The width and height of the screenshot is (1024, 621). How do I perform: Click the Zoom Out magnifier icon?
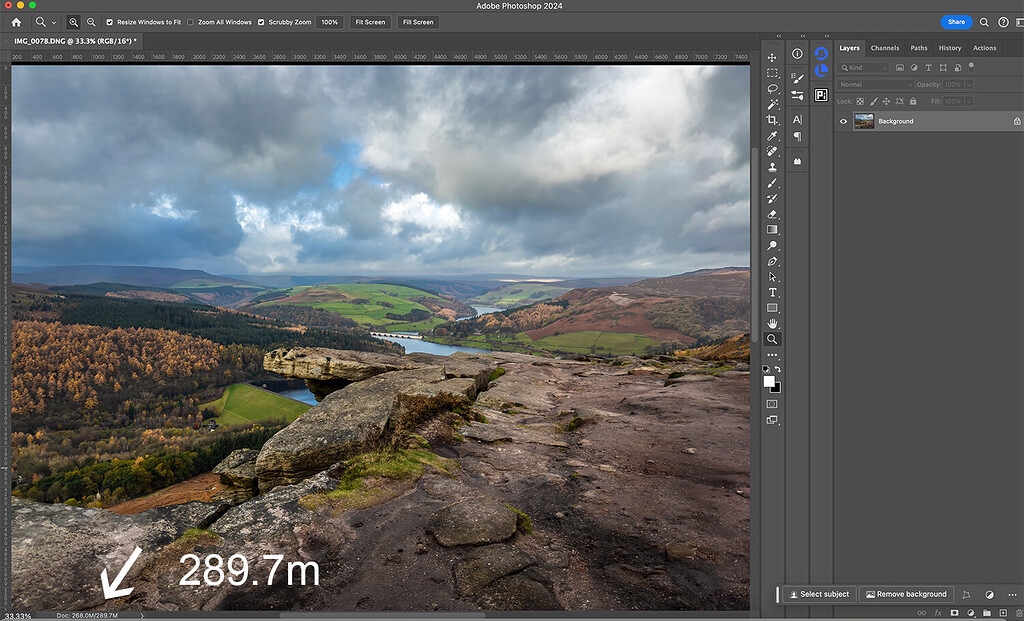tap(91, 22)
